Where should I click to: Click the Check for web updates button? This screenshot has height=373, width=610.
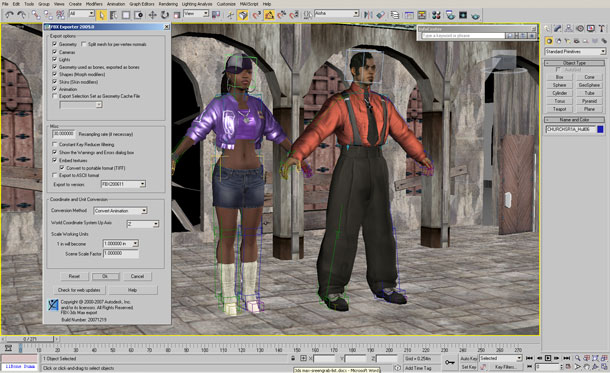coord(79,290)
